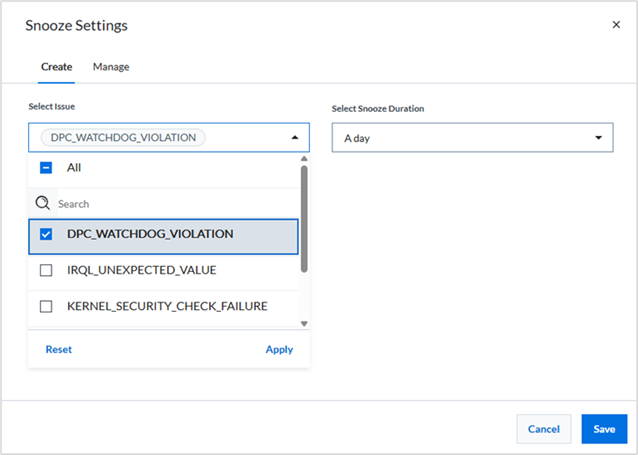The image size is (638, 455).
Task: Collapse the Select Issue dropdown arrow
Action: pyautogui.click(x=295, y=138)
